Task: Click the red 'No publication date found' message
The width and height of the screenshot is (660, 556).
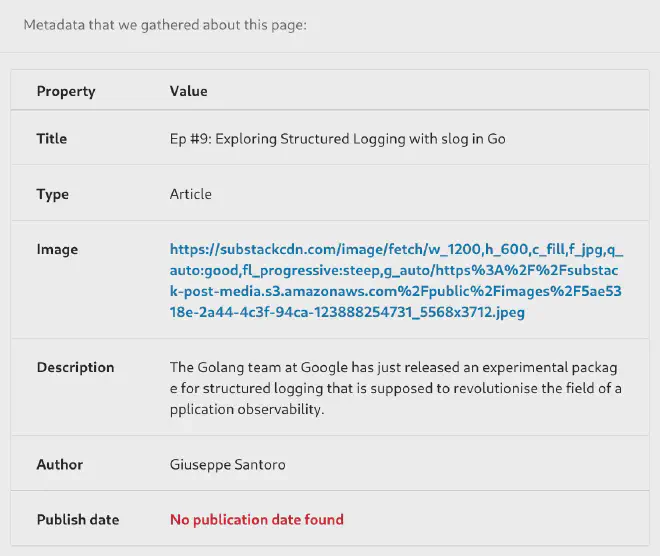Action: pyautogui.click(x=257, y=519)
